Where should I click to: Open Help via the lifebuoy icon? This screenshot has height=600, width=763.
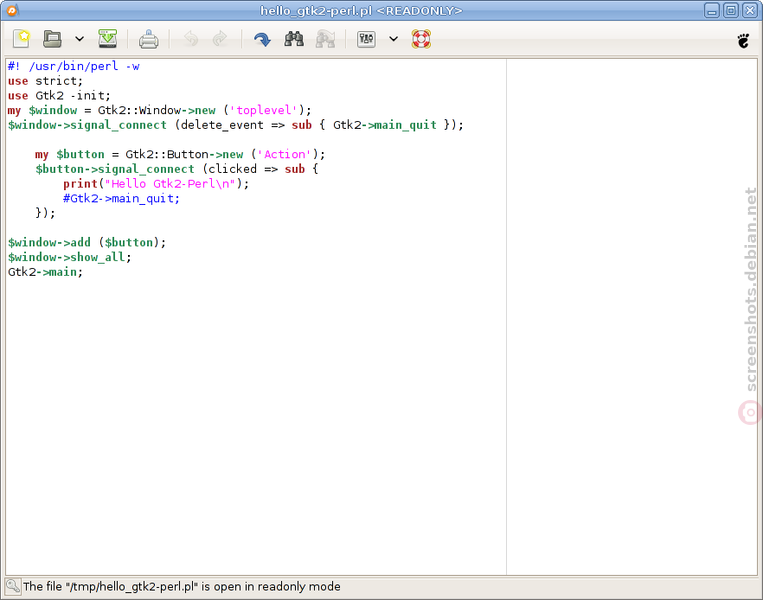pyautogui.click(x=421, y=39)
